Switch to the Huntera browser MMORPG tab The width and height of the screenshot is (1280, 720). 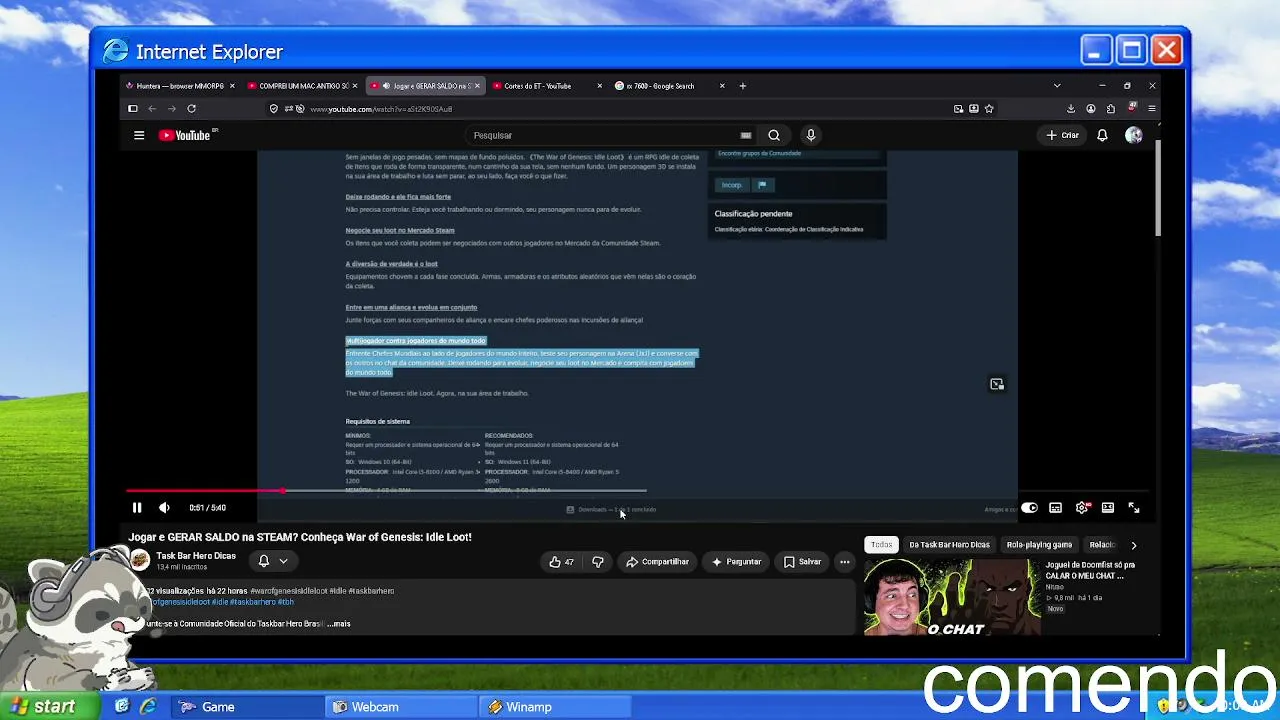(x=180, y=86)
